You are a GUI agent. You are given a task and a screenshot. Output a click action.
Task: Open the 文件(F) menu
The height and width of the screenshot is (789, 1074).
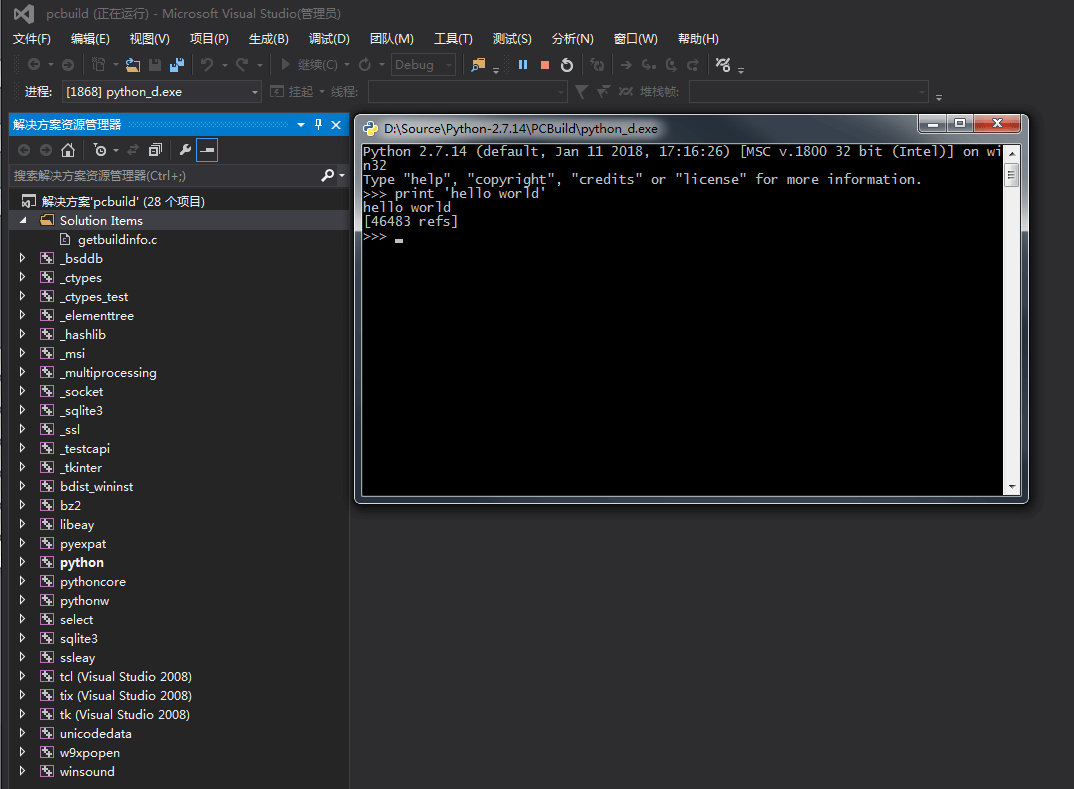coord(32,39)
